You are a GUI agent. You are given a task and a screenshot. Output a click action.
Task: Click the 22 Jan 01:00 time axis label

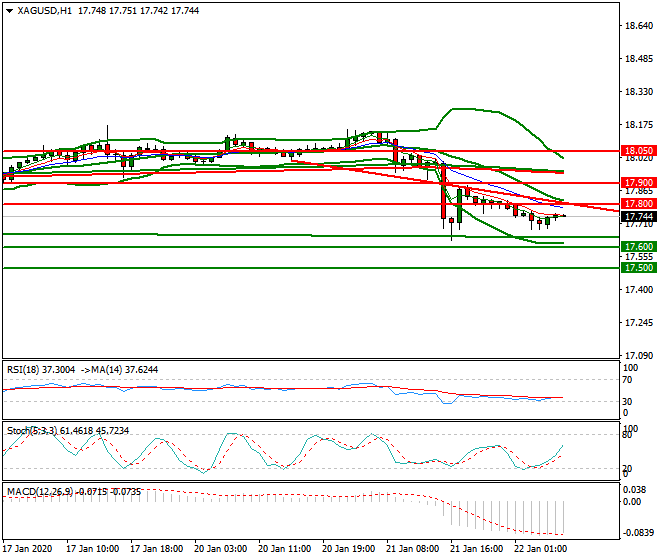[x=540, y=549]
